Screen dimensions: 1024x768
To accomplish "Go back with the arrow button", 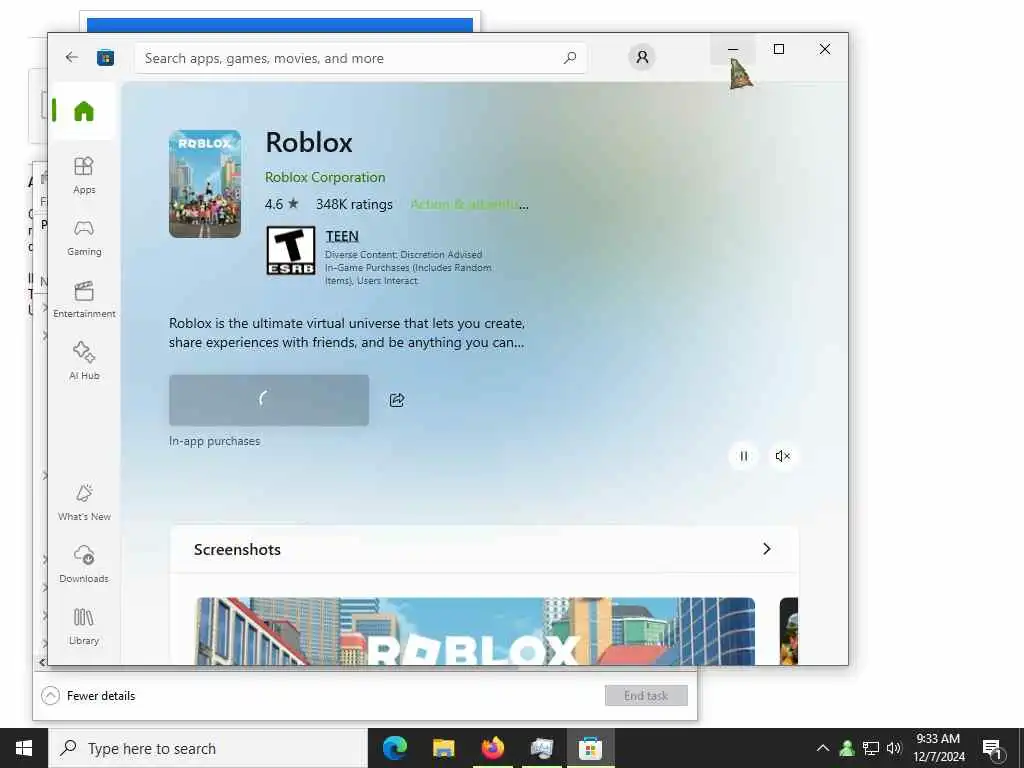I will tap(72, 57).
